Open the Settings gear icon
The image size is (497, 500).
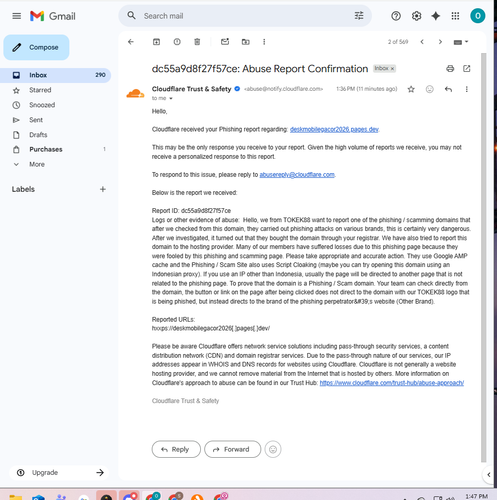click(416, 16)
